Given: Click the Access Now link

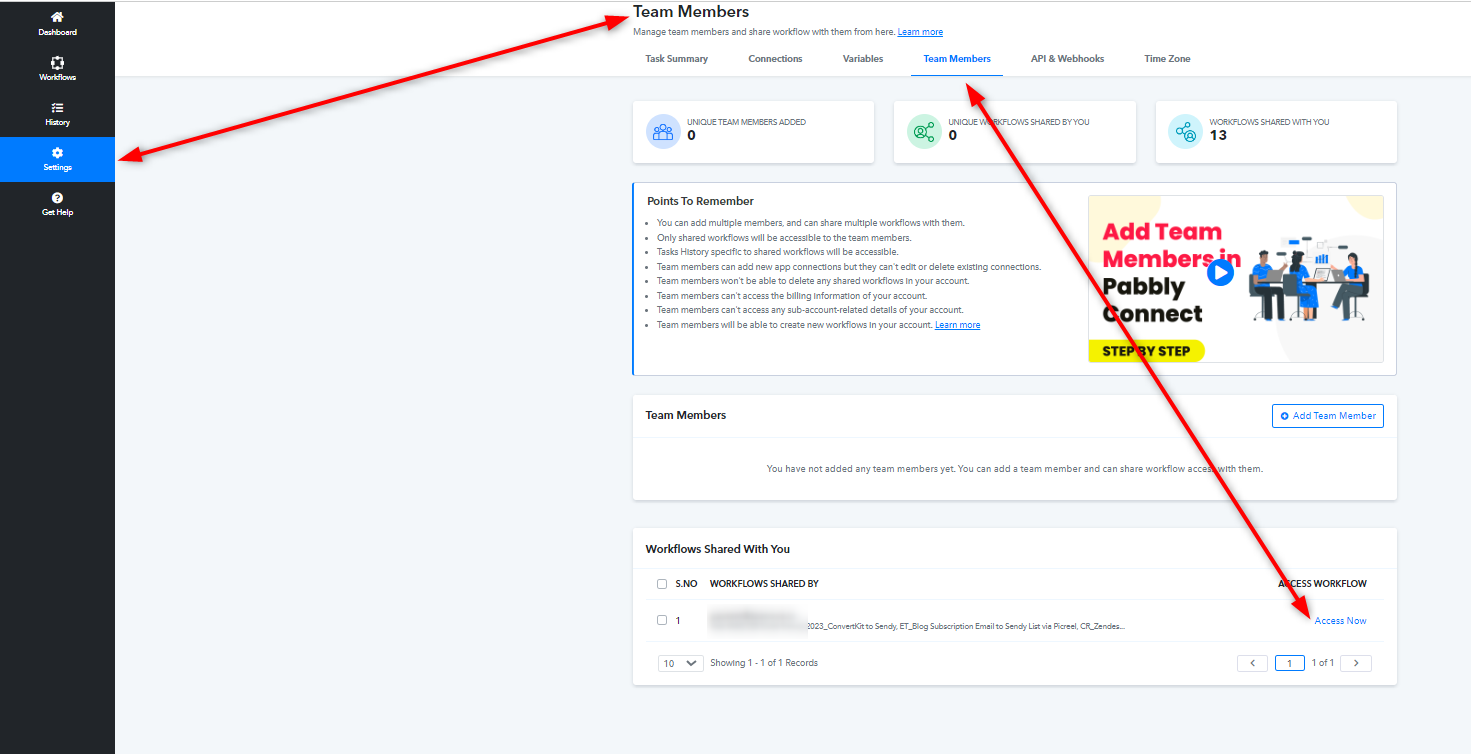Looking at the screenshot, I should (x=1340, y=621).
